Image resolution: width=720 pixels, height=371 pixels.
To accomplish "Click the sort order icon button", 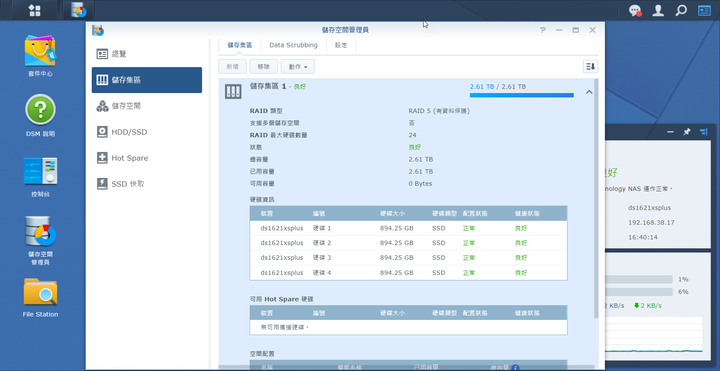I will click(591, 67).
